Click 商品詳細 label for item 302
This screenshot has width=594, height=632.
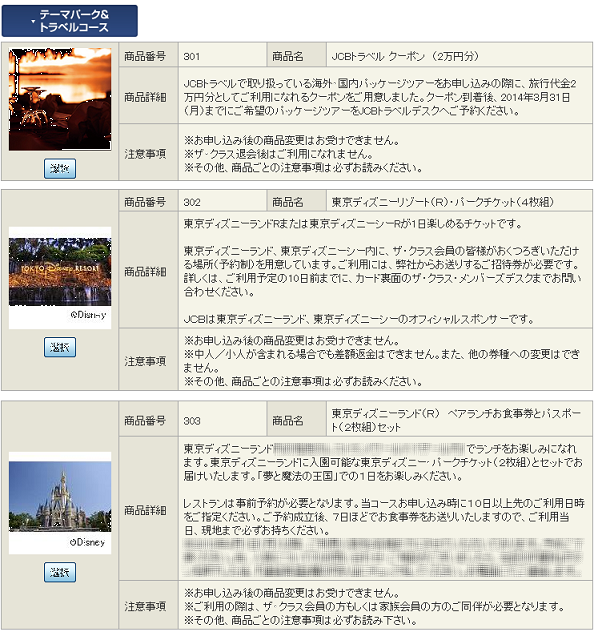click(145, 272)
